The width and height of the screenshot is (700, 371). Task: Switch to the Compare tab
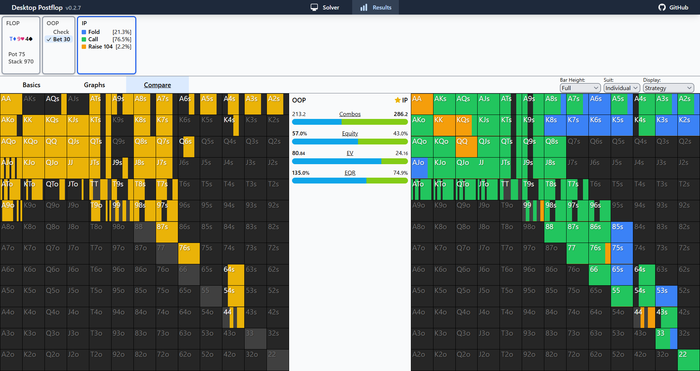click(157, 85)
